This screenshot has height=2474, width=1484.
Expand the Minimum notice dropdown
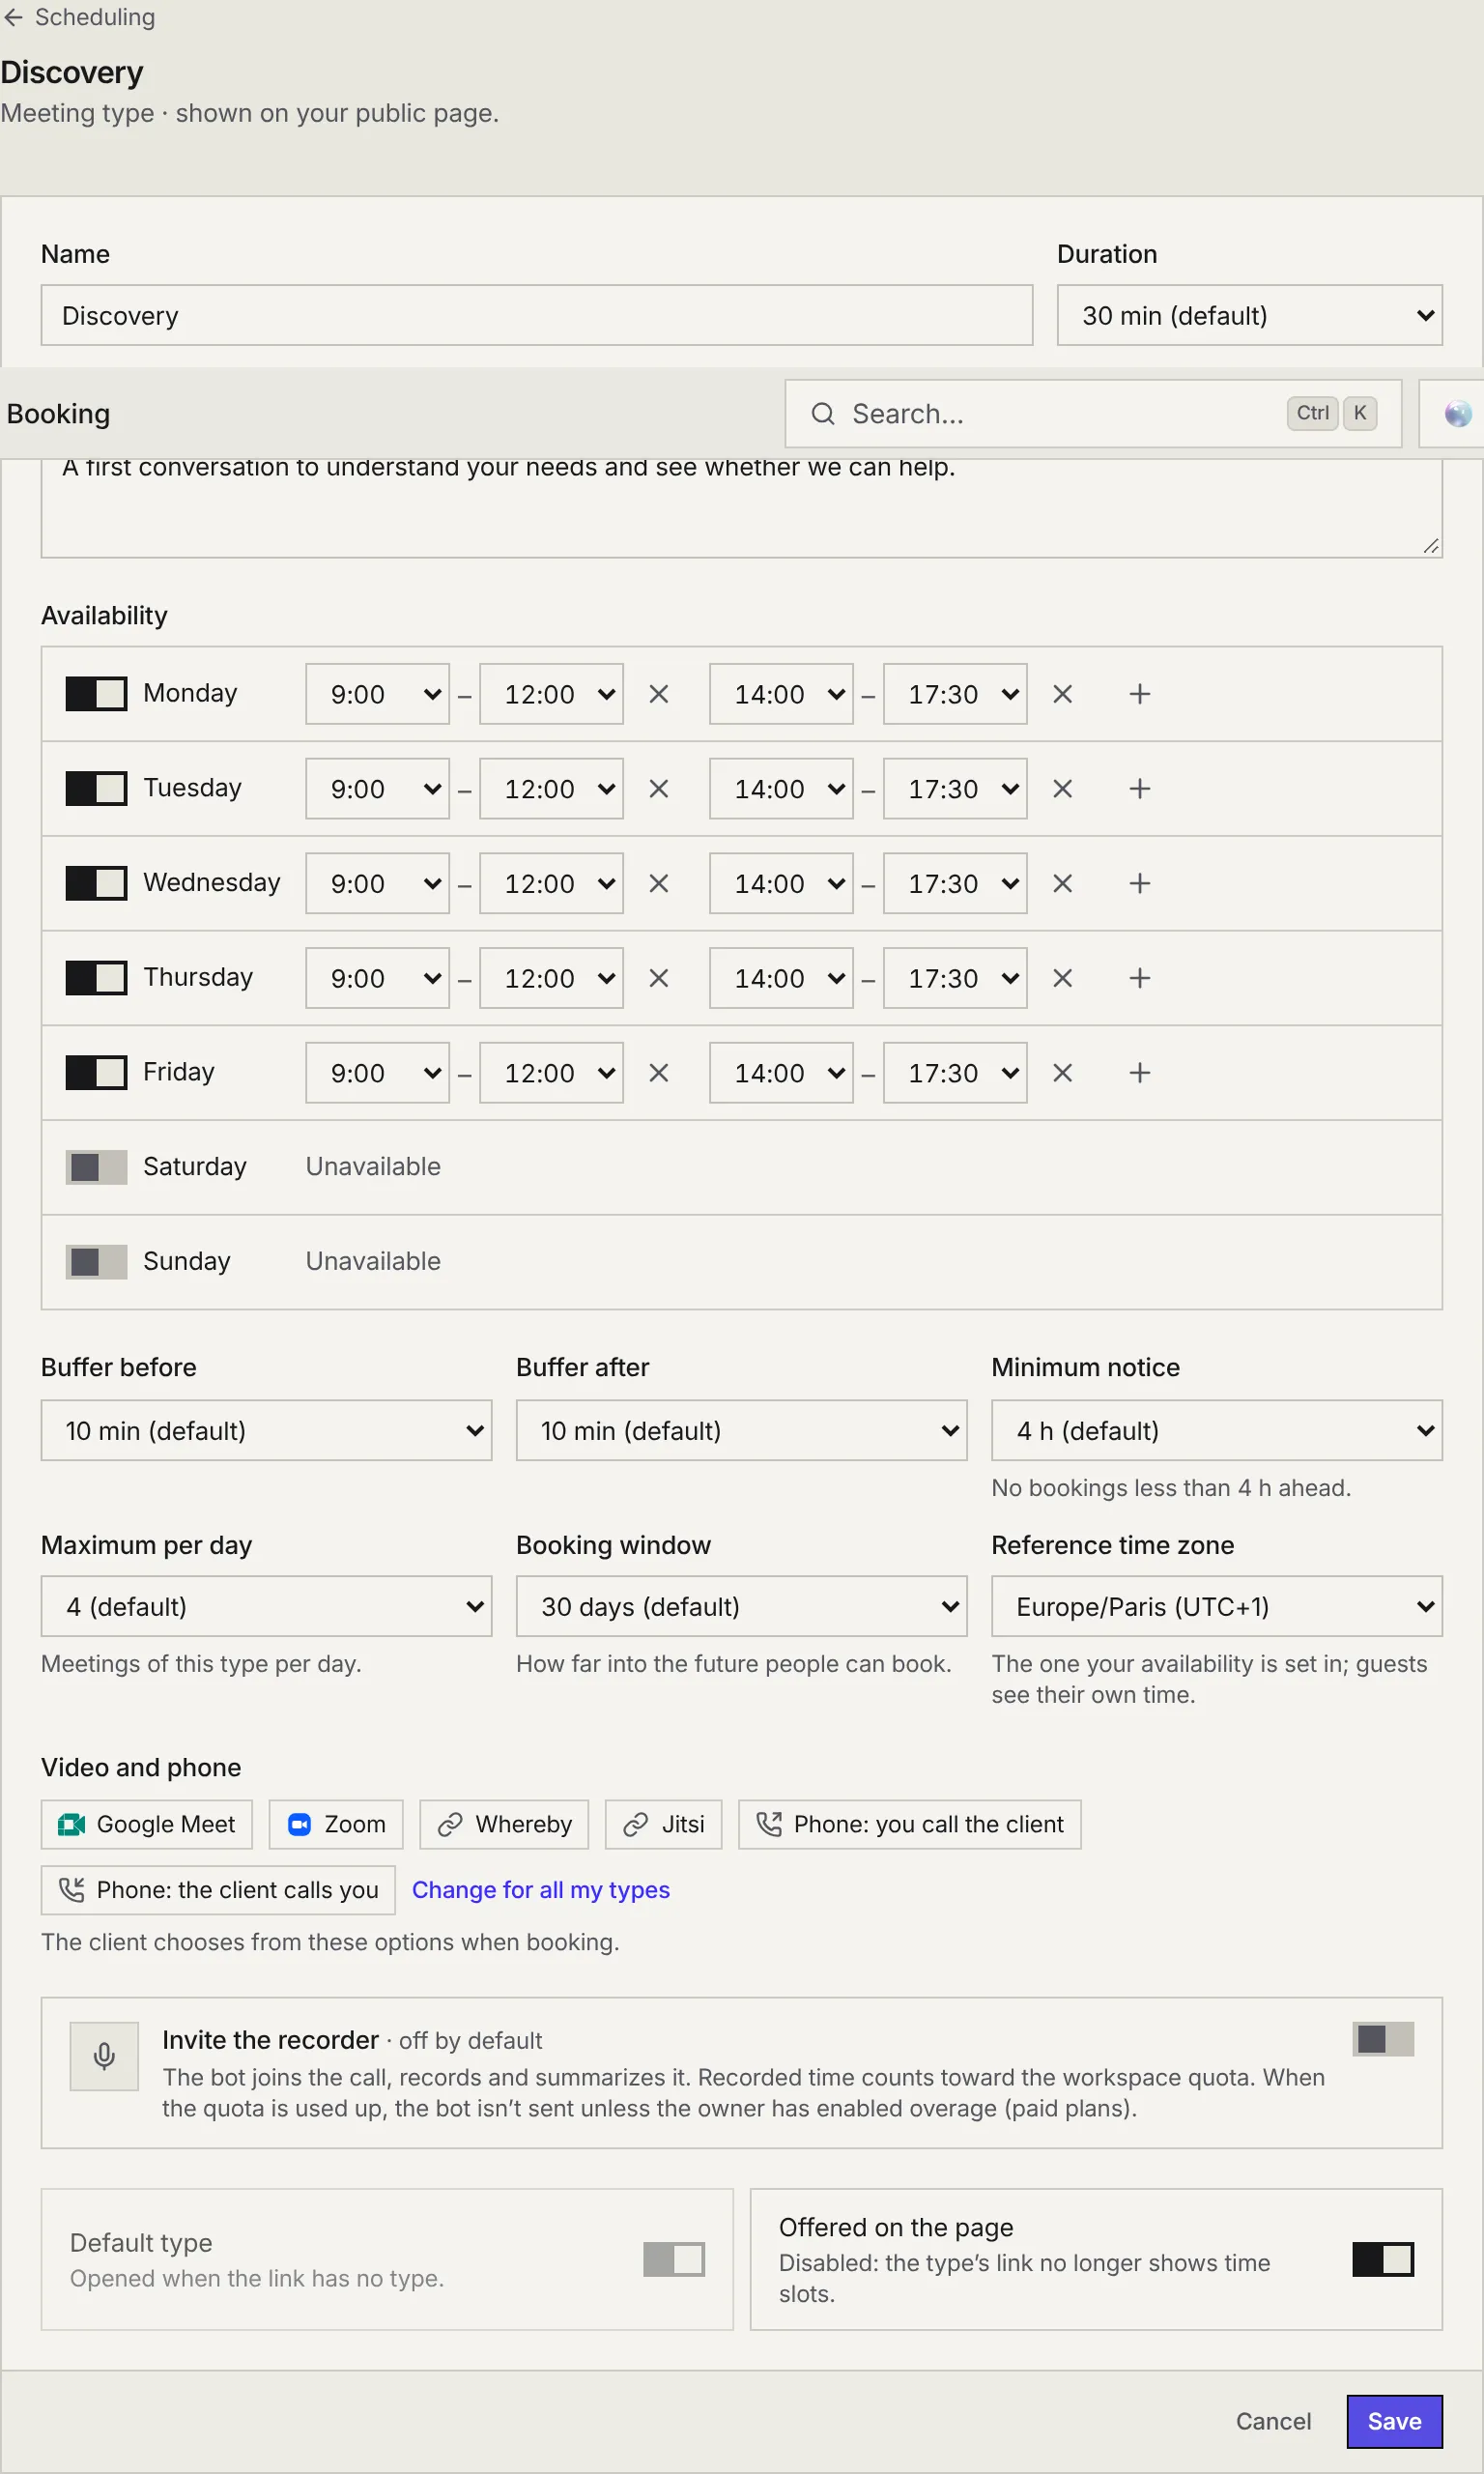click(1216, 1431)
